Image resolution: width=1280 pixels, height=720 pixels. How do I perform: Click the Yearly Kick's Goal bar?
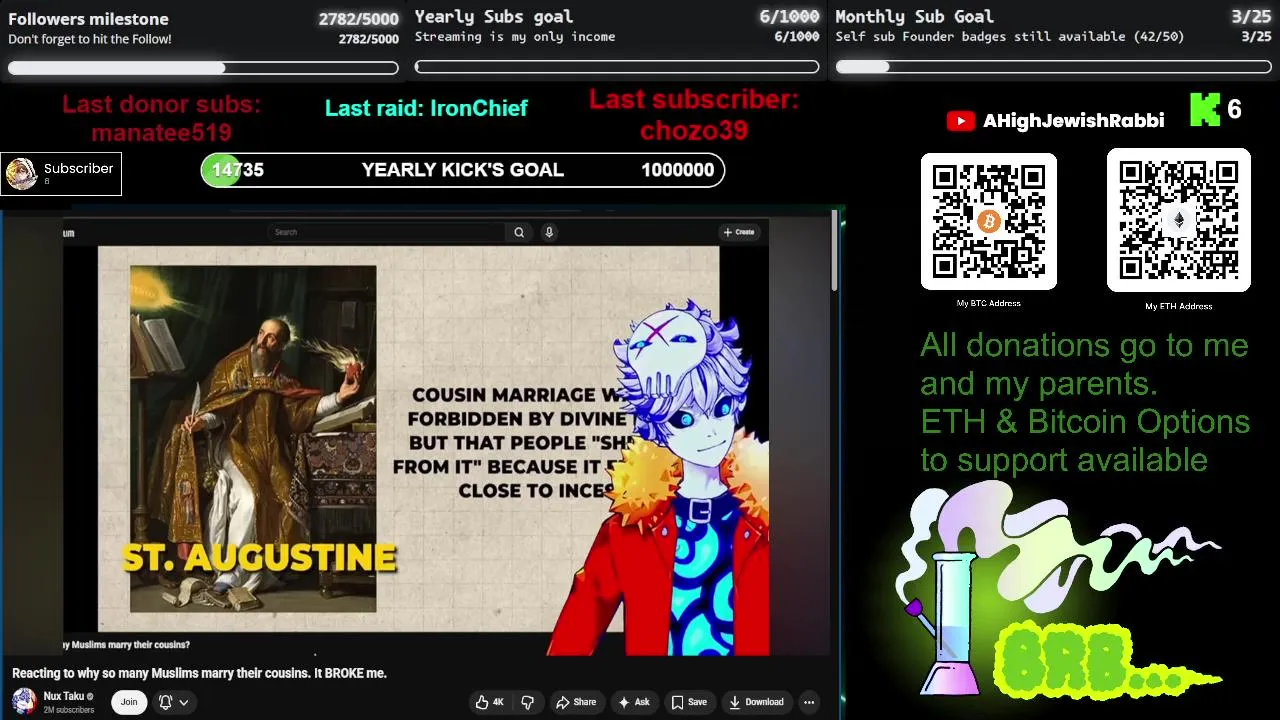click(463, 170)
